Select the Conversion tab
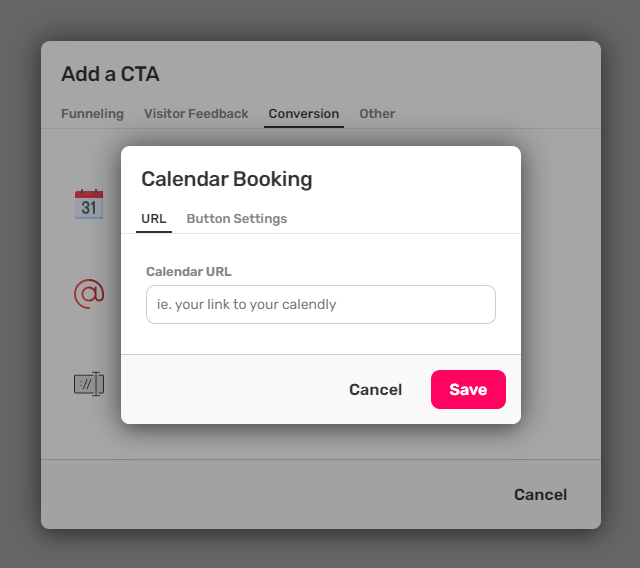Screen dimensions: 640x568 click(304, 114)
